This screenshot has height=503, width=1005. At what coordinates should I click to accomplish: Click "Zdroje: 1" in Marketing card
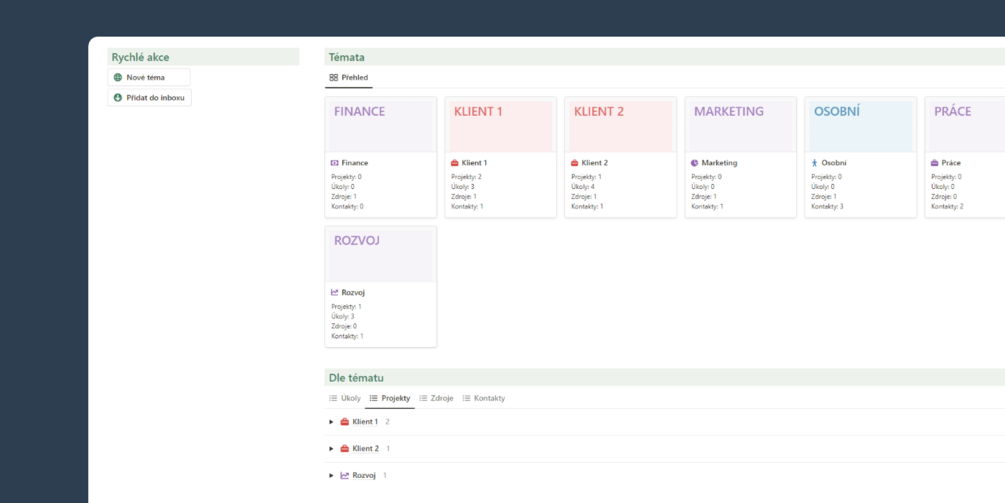click(x=704, y=197)
